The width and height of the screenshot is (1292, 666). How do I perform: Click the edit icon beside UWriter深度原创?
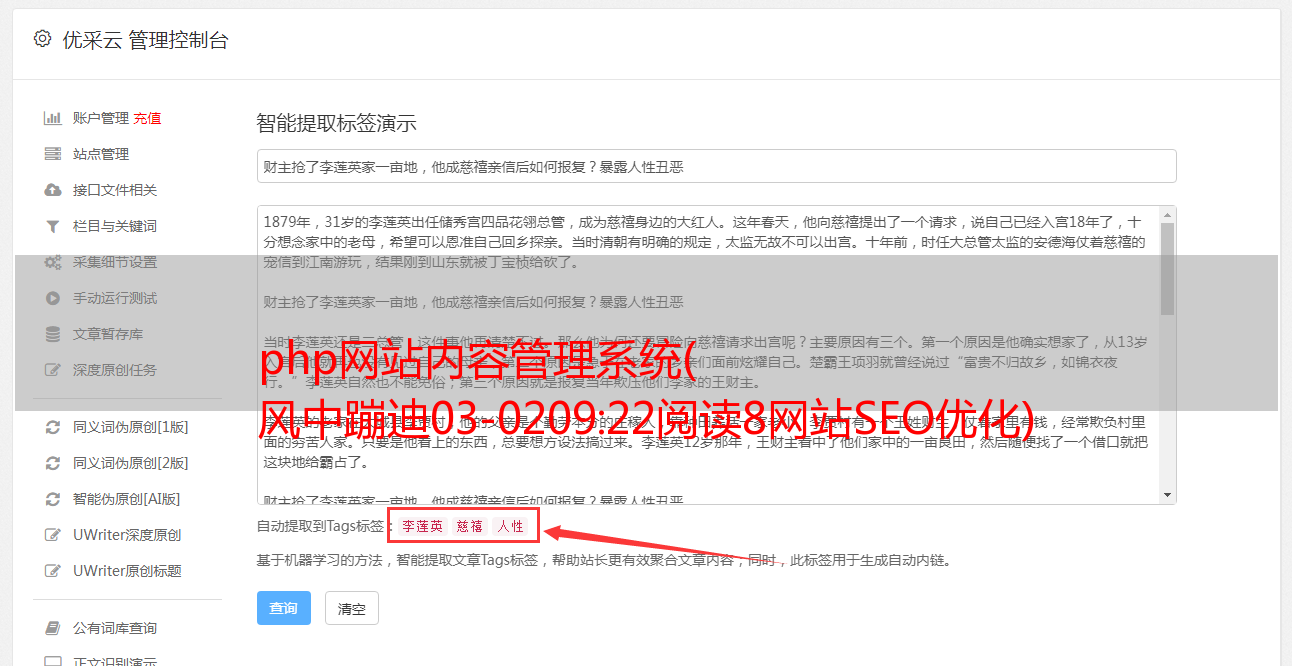tap(53, 535)
